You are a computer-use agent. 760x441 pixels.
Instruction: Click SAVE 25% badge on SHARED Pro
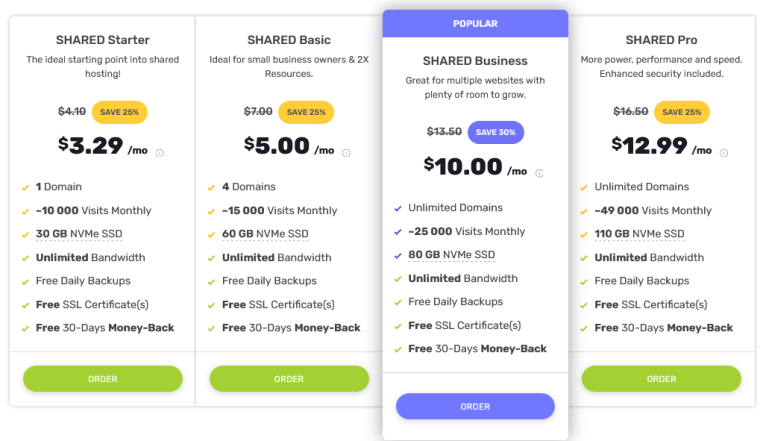[680, 112]
